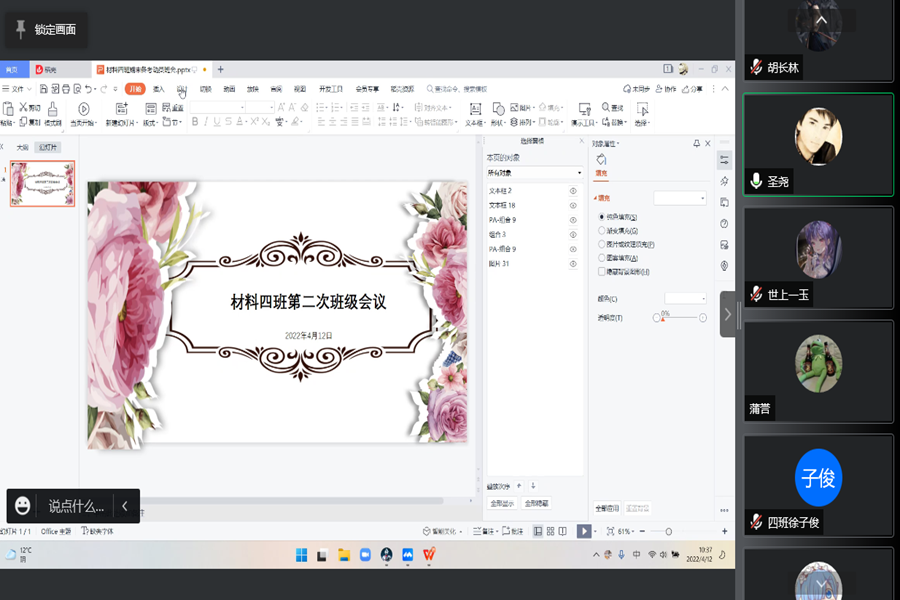Select the solid fill radio button
900x600 pixels.
(x=601, y=217)
